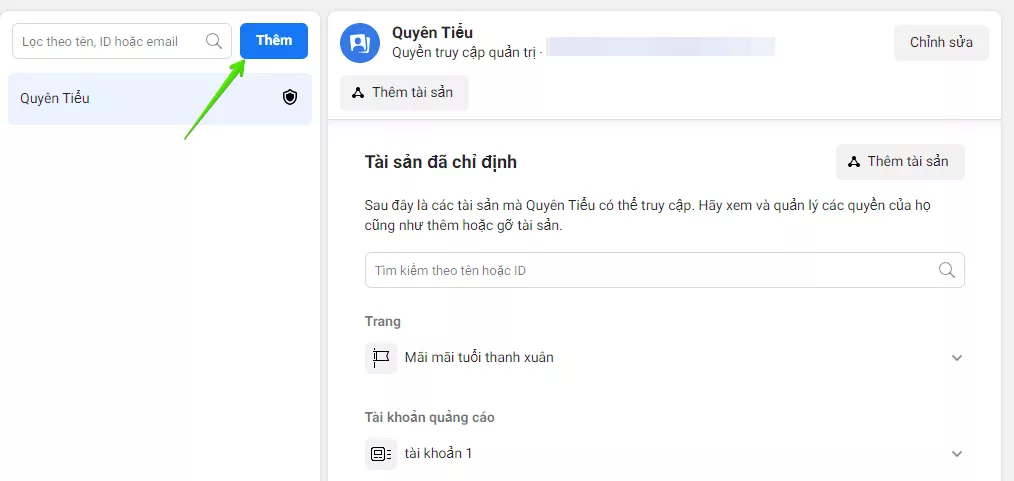Click the magnifier icon in the name filter box

coord(214,41)
